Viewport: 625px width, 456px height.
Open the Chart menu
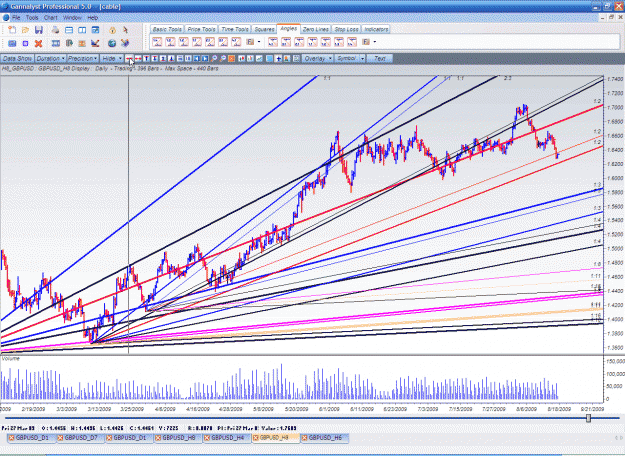click(x=51, y=18)
